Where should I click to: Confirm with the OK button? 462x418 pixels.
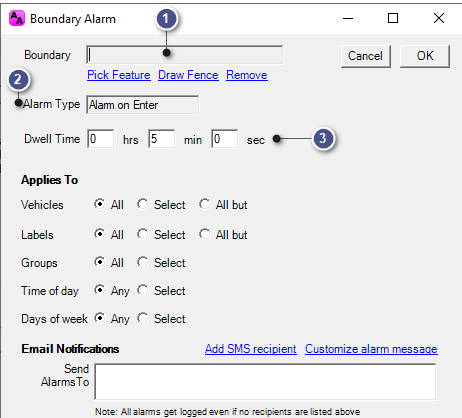(425, 56)
